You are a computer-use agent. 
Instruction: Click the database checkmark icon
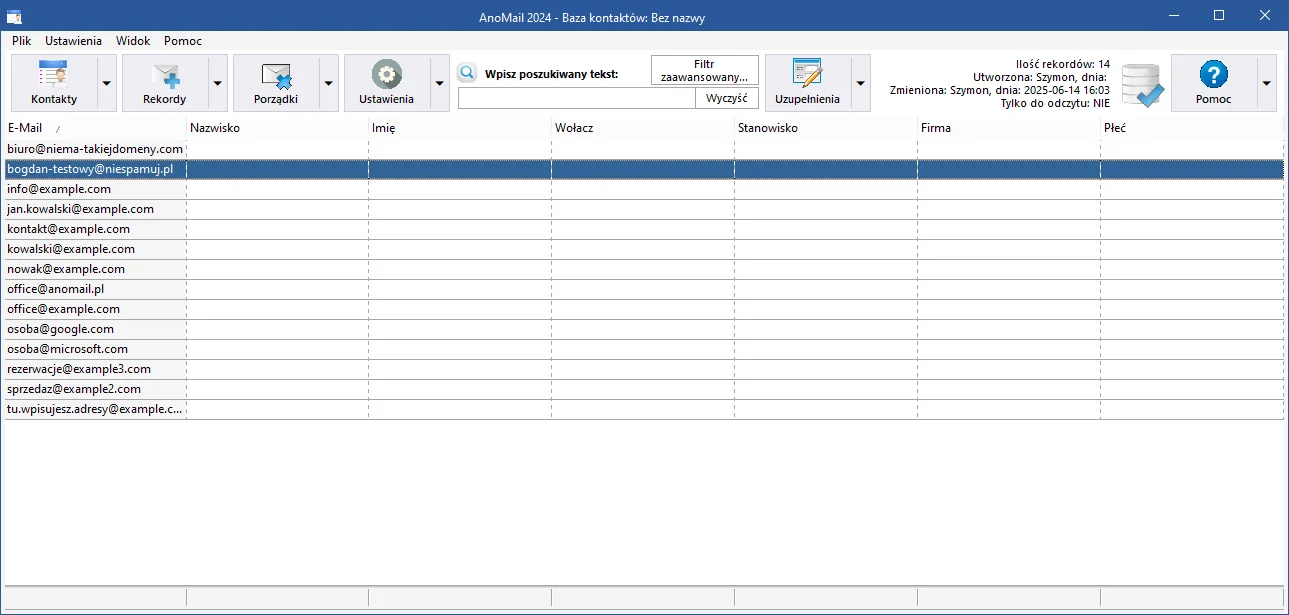pos(1142,85)
